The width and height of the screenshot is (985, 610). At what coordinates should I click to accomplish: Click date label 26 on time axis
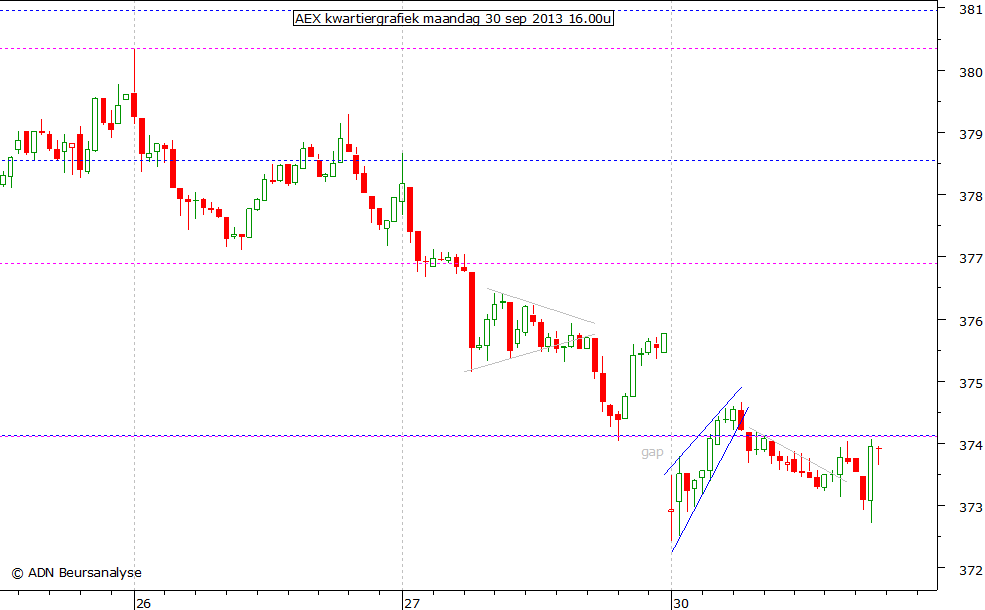click(143, 603)
